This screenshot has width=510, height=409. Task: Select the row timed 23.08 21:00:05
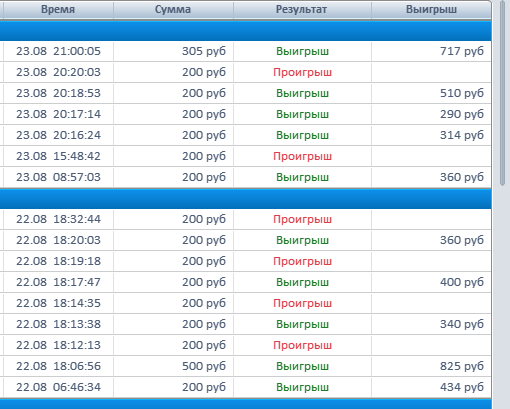[245, 51]
